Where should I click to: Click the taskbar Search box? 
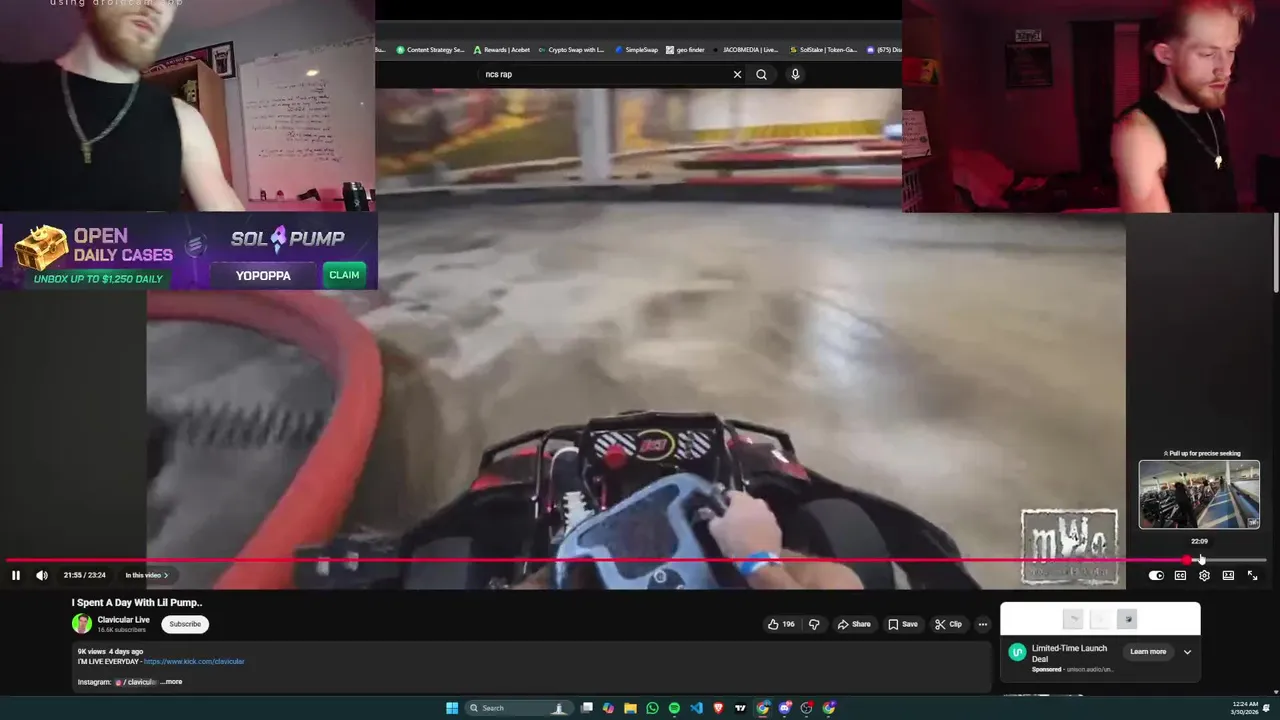point(518,708)
